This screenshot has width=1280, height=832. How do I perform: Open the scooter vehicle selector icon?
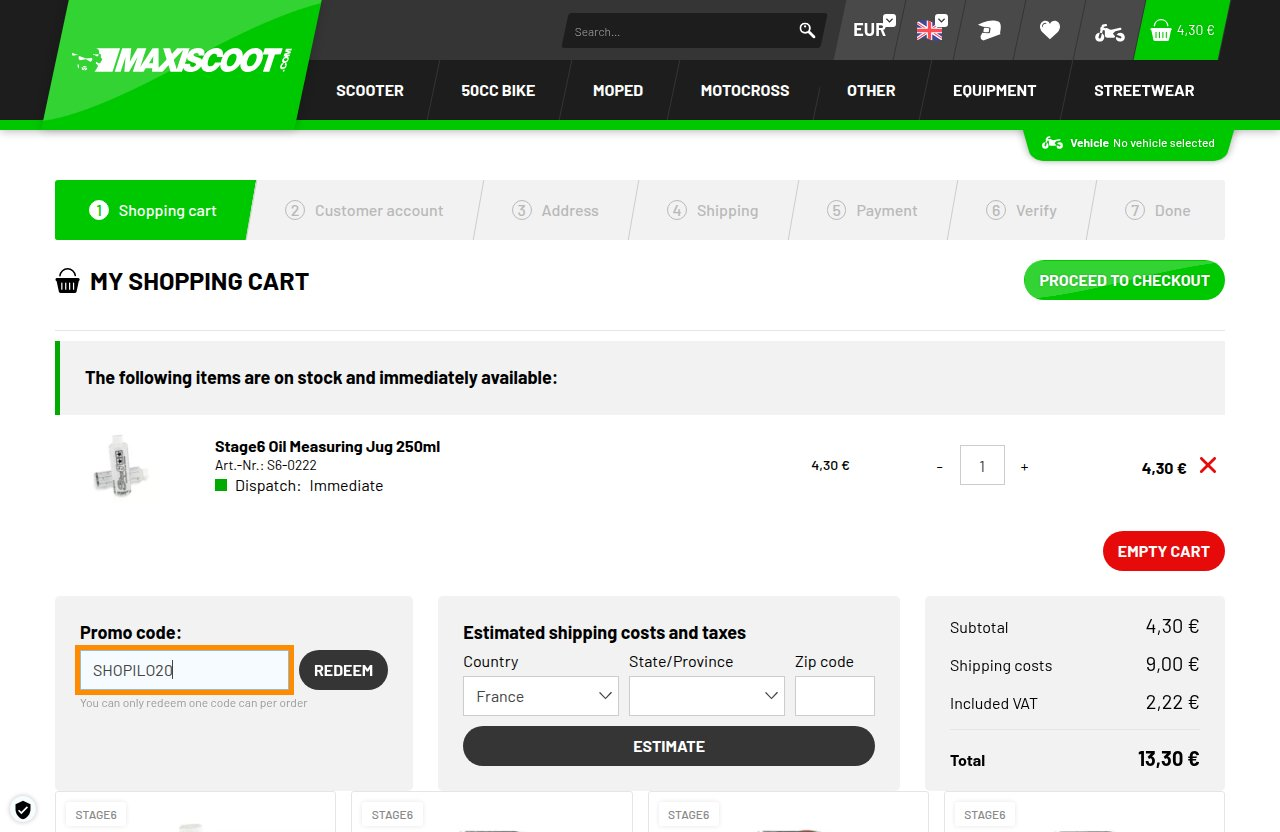pyautogui.click(x=1109, y=32)
